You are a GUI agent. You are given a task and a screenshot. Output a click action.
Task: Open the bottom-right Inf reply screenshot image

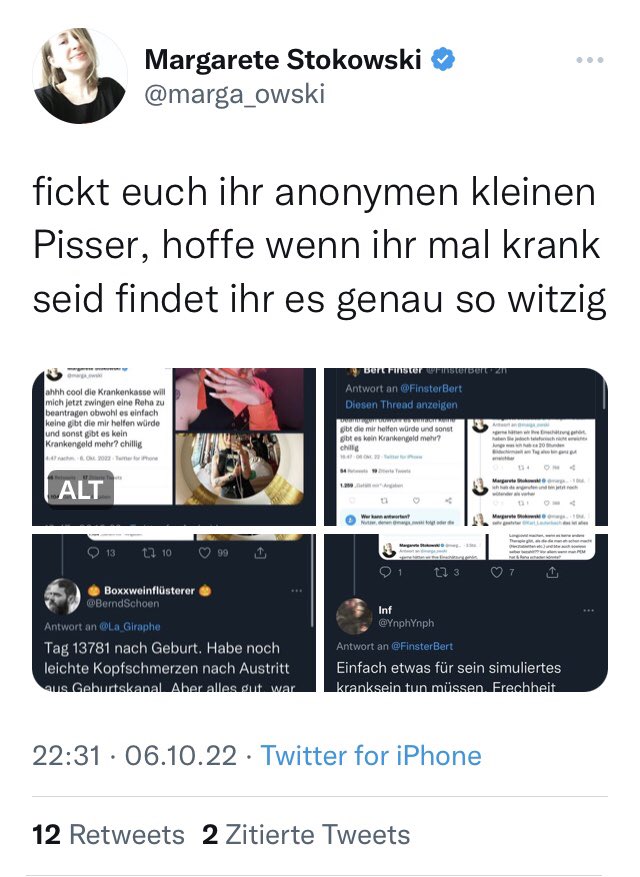[x=466, y=613]
